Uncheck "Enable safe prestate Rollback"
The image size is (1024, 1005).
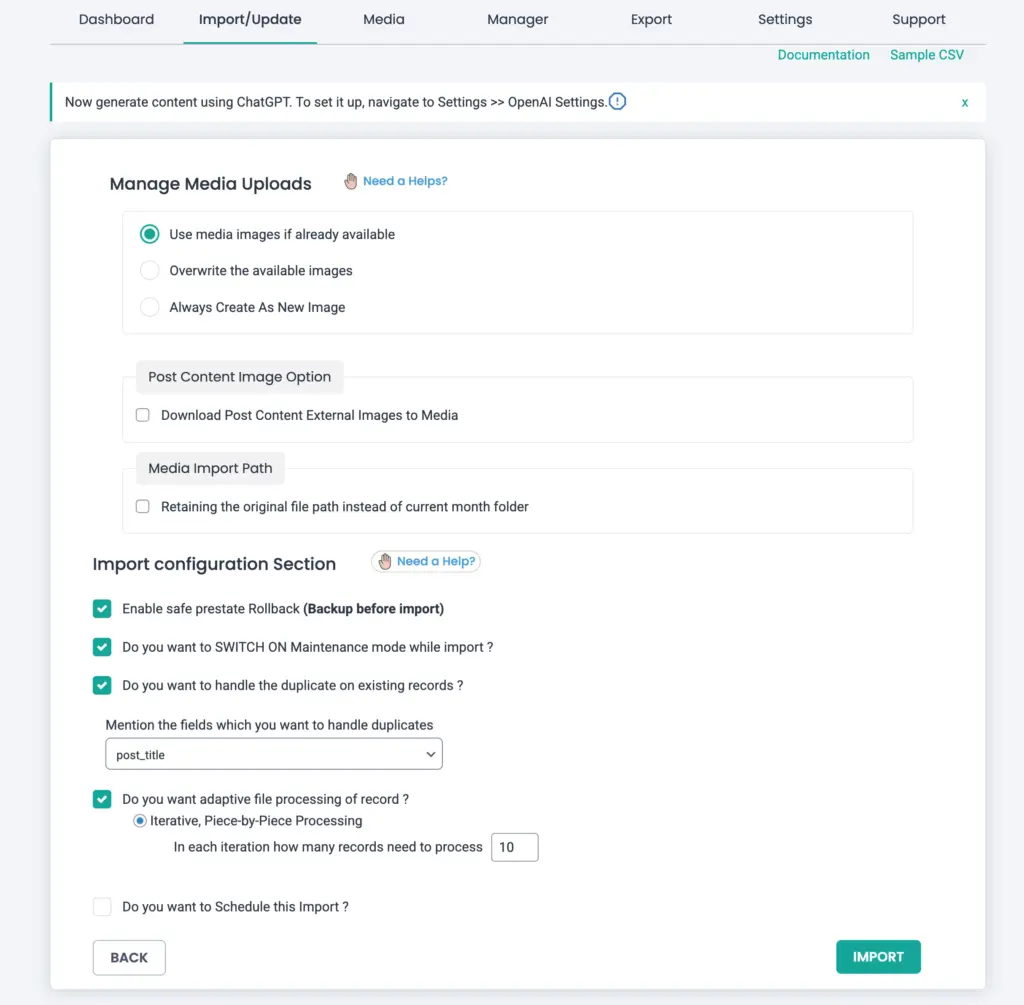pyautogui.click(x=101, y=608)
